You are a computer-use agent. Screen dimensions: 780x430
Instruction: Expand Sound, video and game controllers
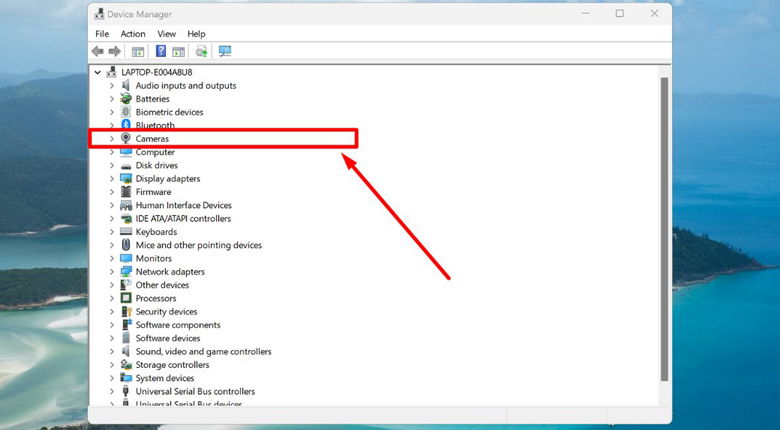[112, 352]
